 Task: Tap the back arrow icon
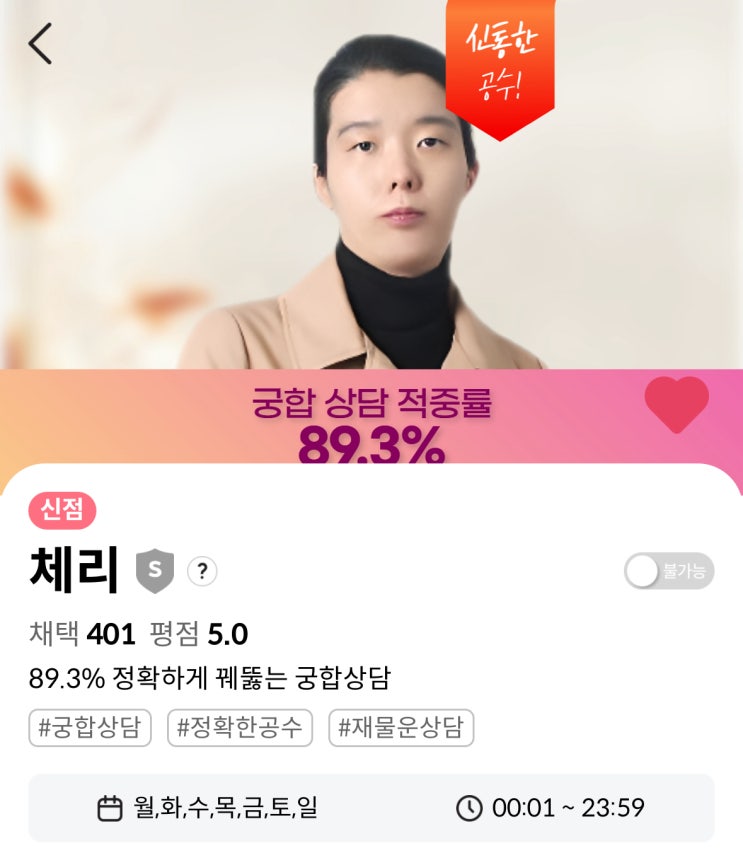[40, 43]
